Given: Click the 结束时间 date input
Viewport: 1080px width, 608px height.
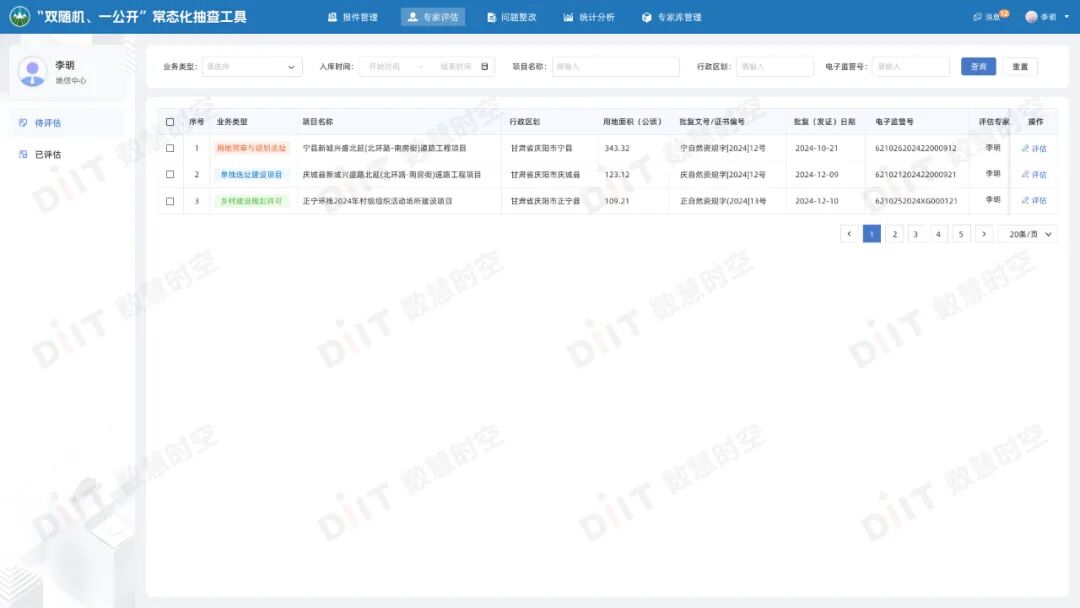Looking at the screenshot, I should [x=455, y=67].
